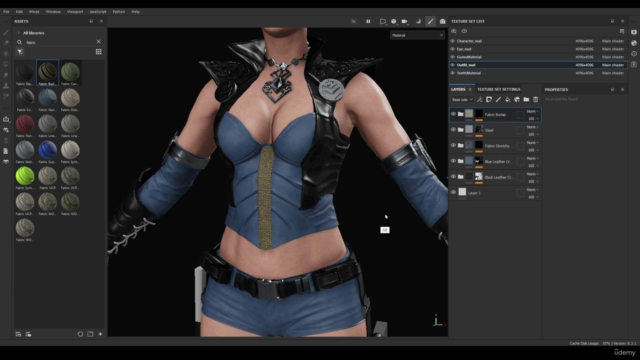Click the crossed-out symmetry icon in viewport toolbar
The width and height of the screenshot is (640, 360).
point(353,21)
